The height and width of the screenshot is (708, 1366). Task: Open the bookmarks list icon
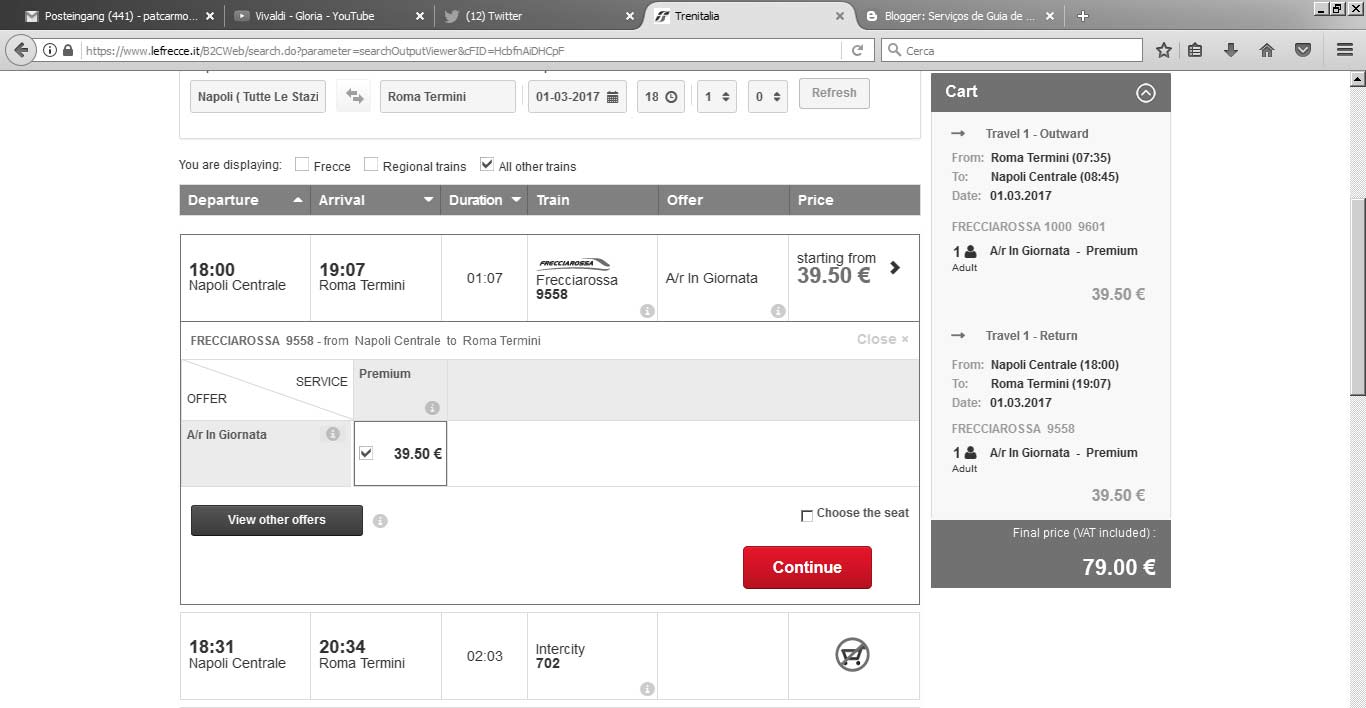click(x=1195, y=50)
